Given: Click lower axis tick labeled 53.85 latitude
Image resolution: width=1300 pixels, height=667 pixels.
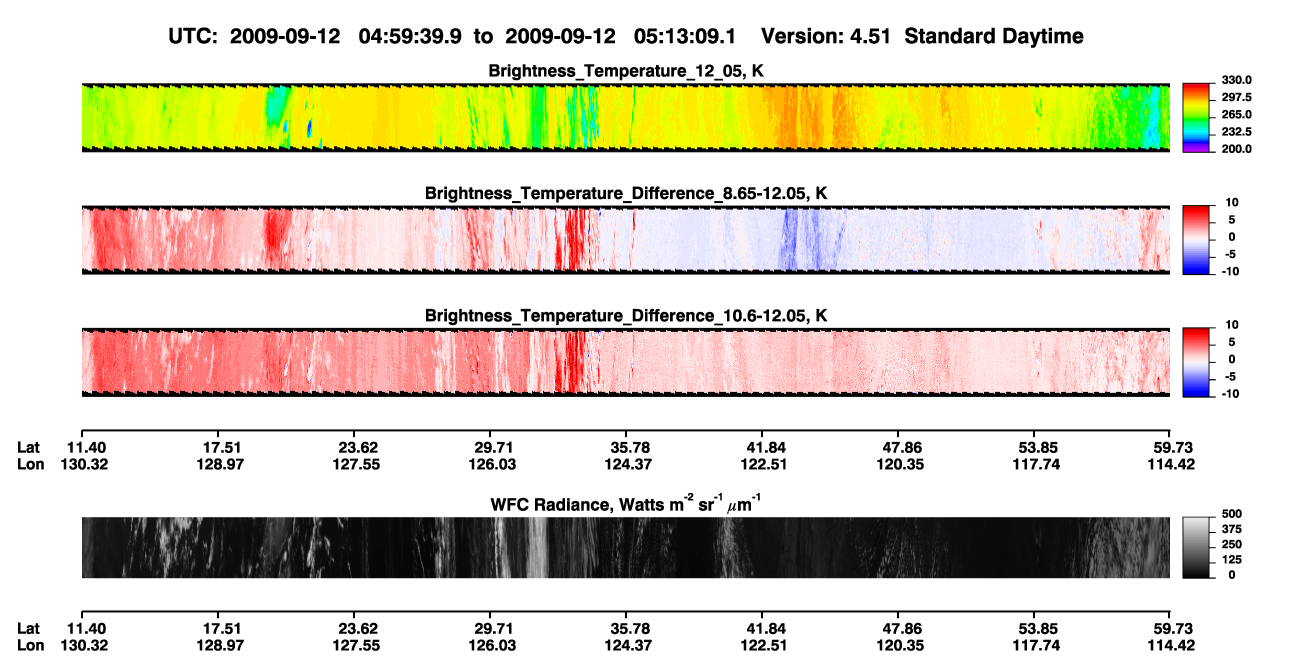Looking at the screenshot, I should pos(1034,629).
